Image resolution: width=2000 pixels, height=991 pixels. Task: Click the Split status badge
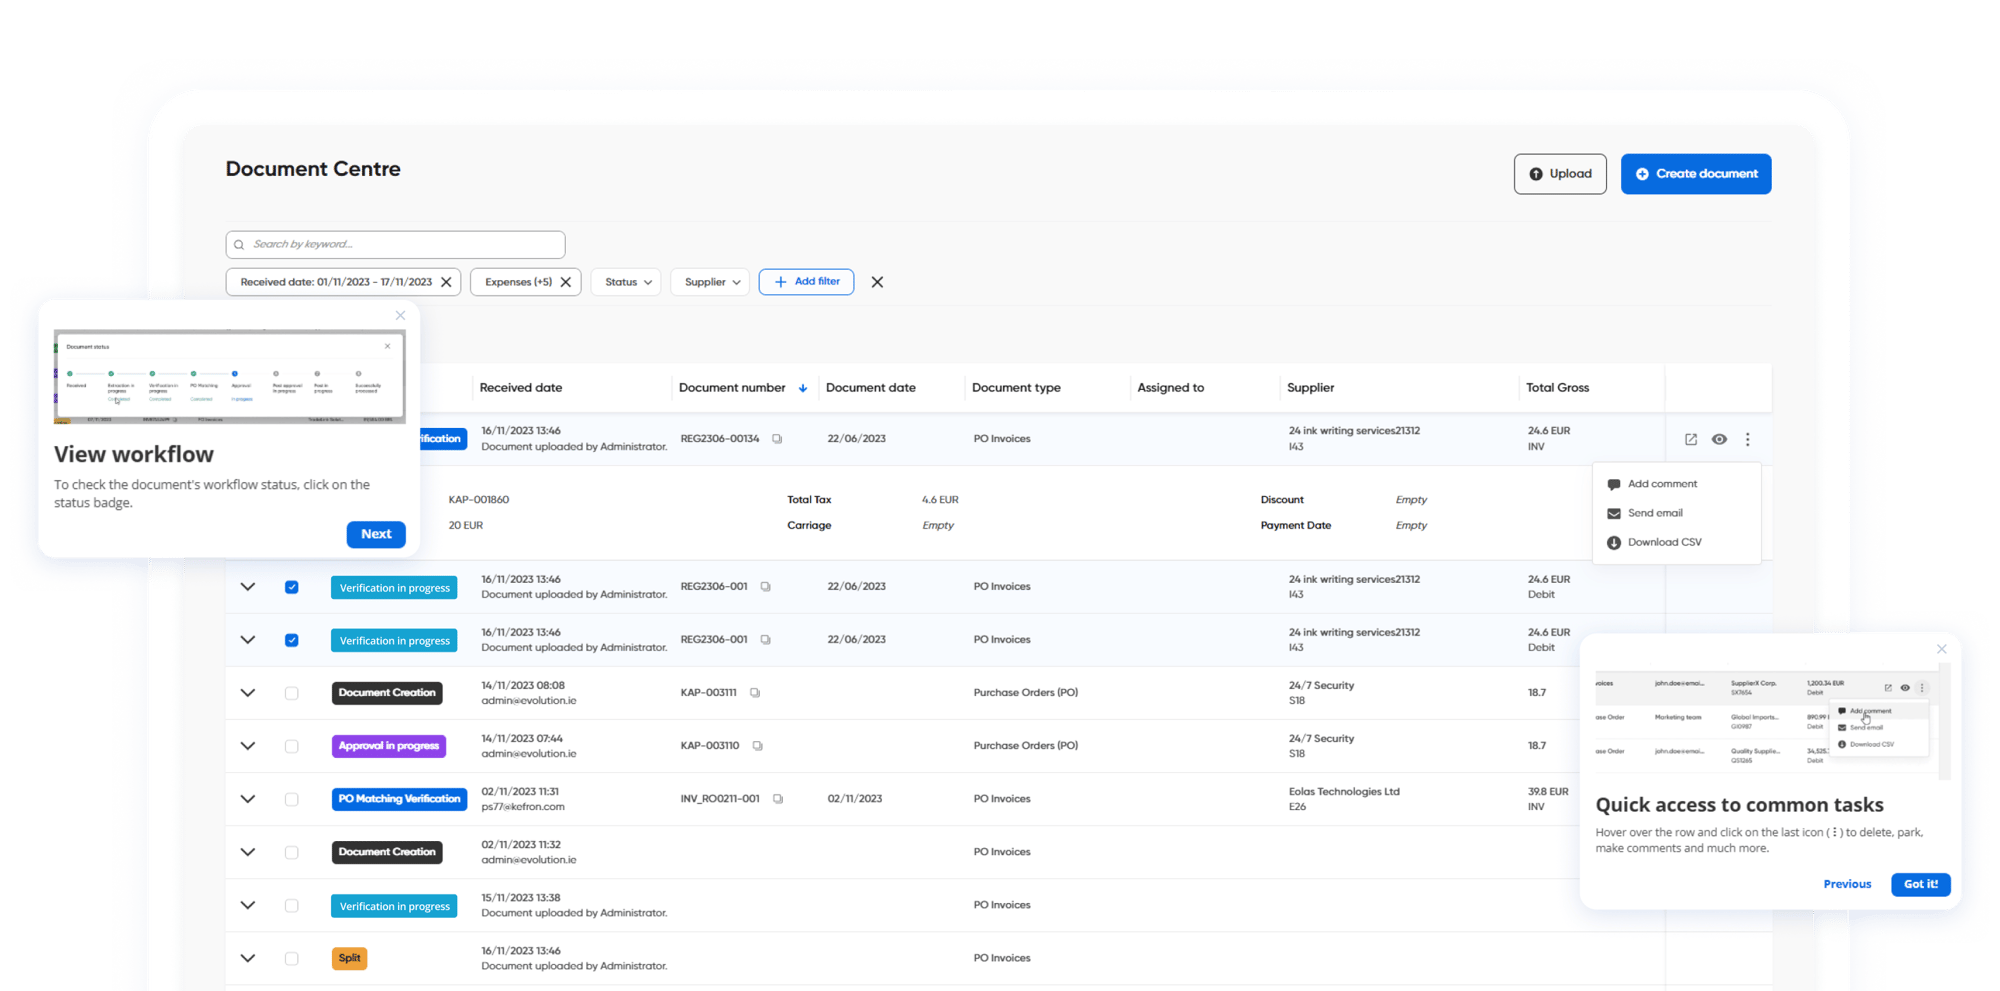pyautogui.click(x=349, y=958)
